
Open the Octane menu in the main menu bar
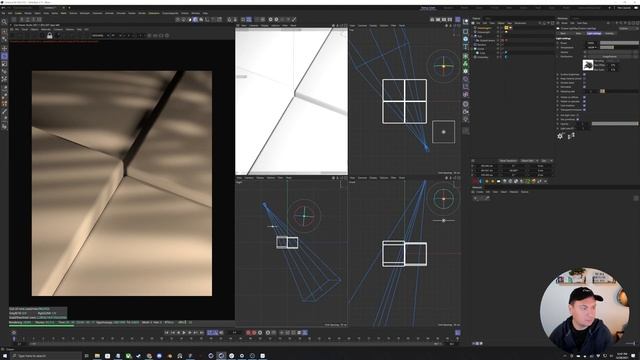pos(185,13)
